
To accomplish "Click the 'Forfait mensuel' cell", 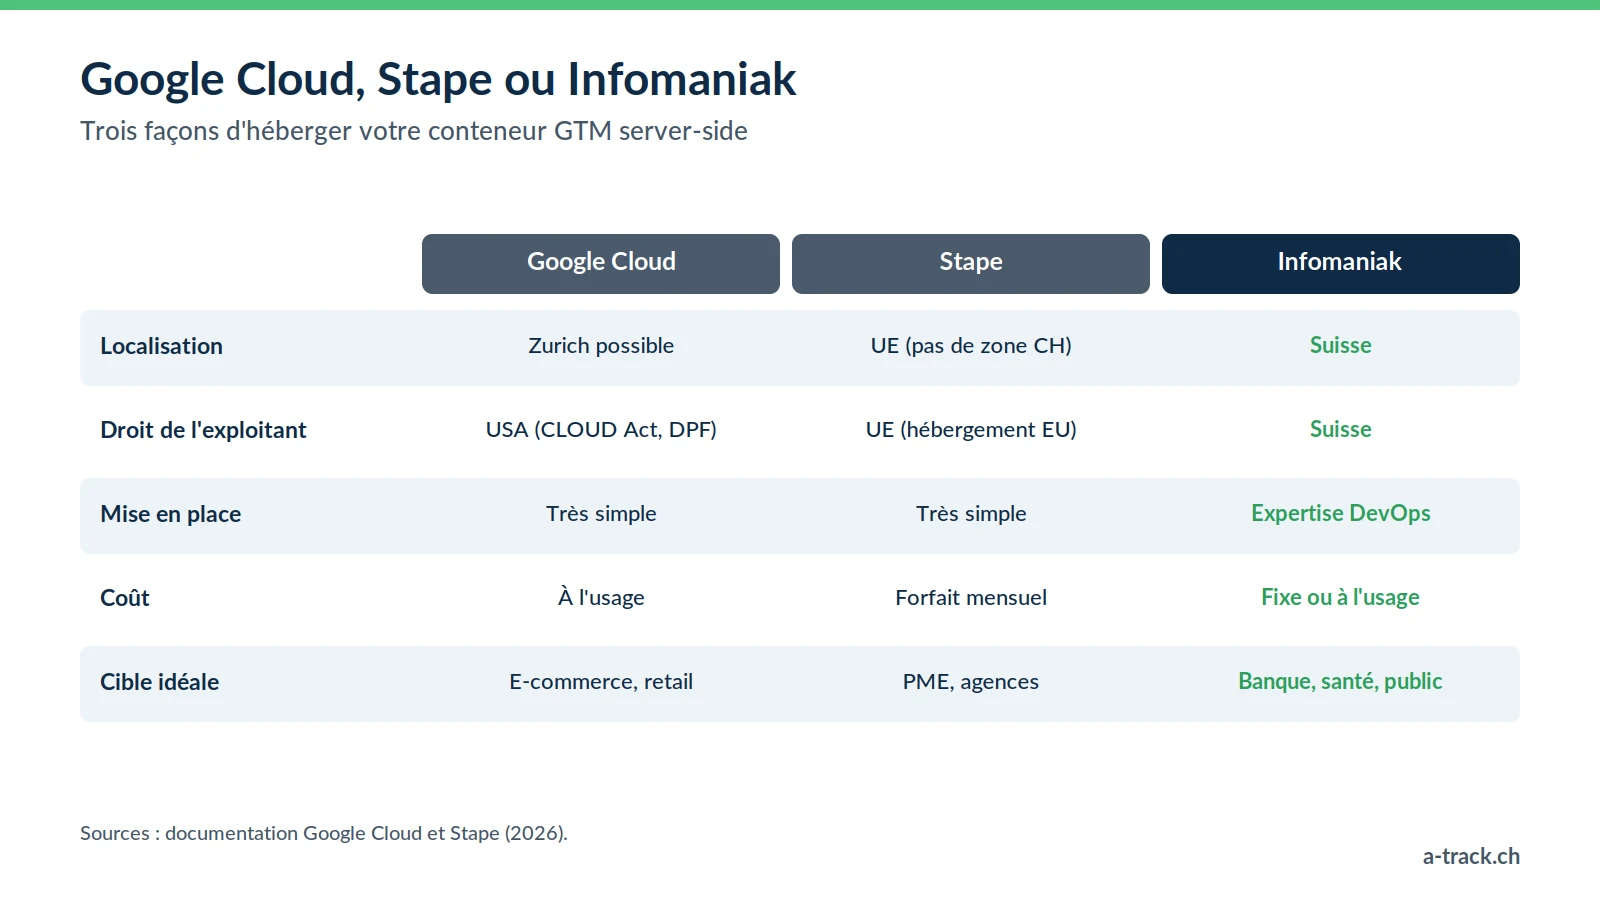I will (x=971, y=598).
